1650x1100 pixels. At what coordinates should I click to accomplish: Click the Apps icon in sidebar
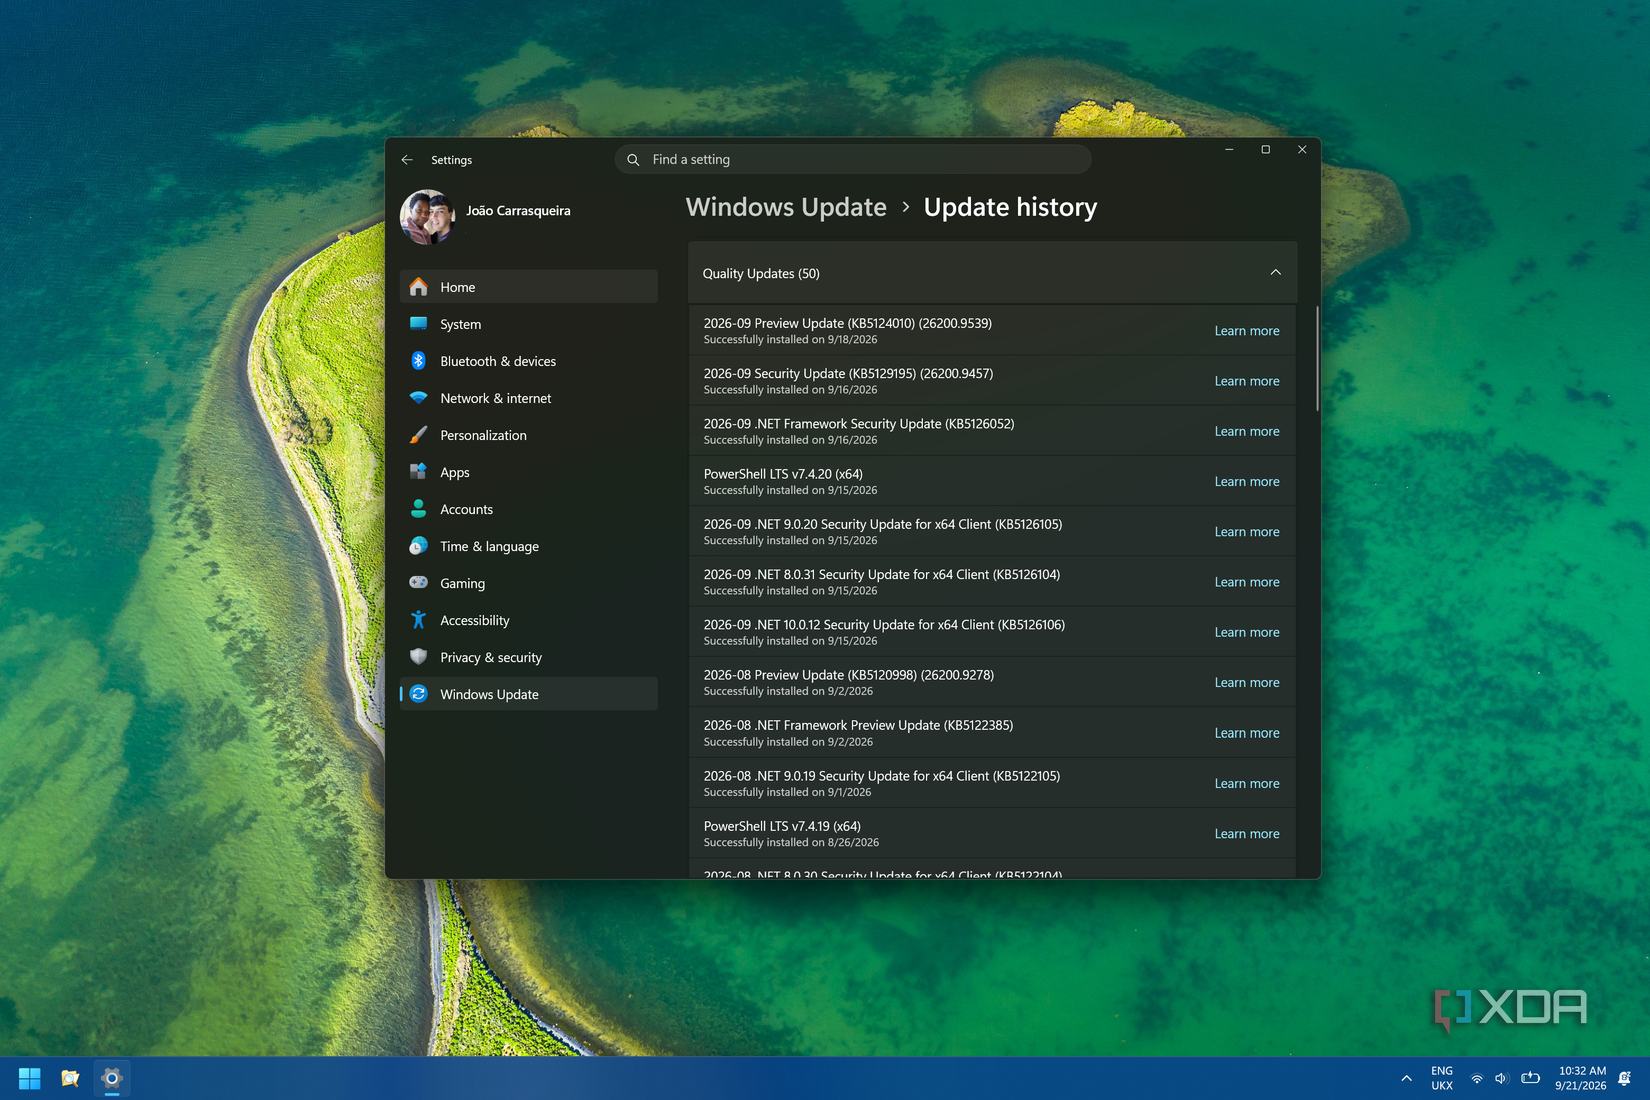coord(419,472)
